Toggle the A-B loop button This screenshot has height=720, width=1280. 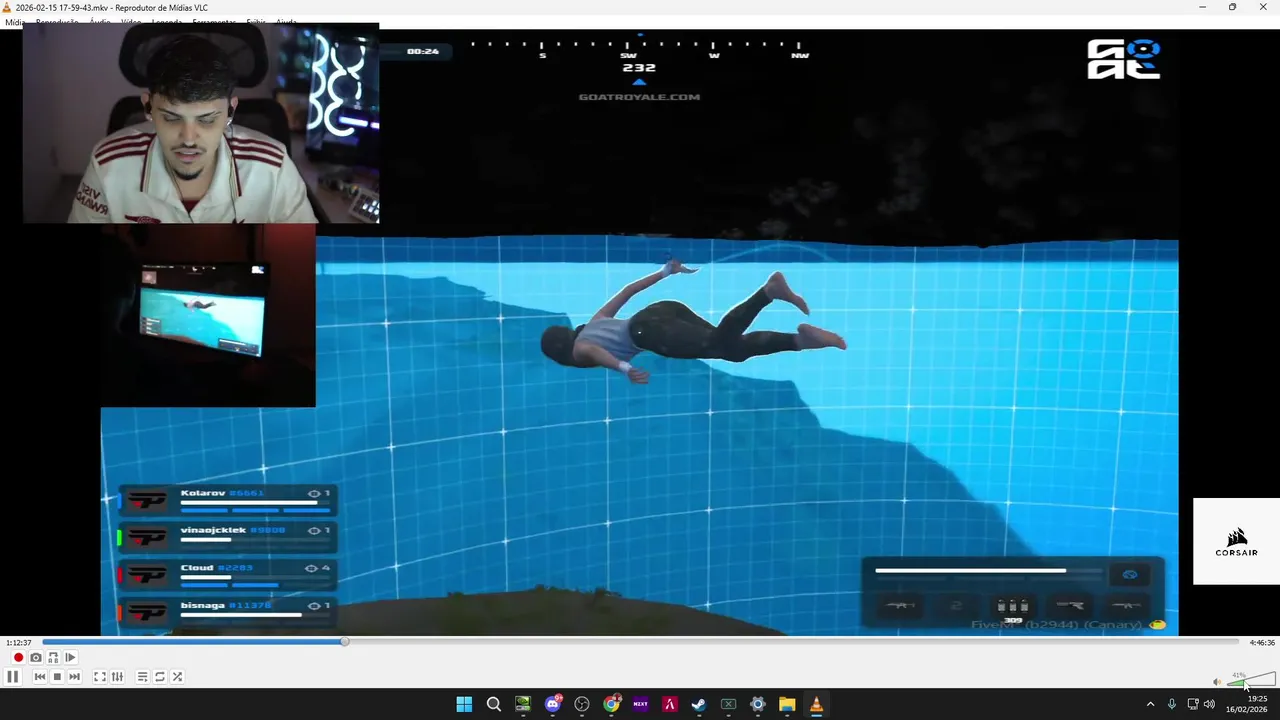coord(53,657)
